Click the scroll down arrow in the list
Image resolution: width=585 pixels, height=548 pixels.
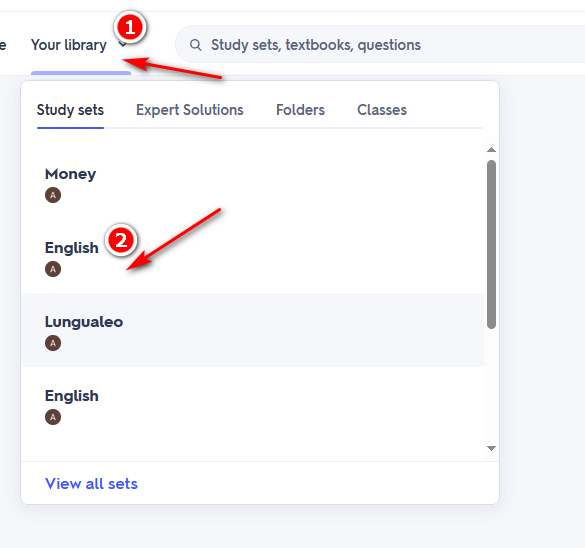[491, 448]
